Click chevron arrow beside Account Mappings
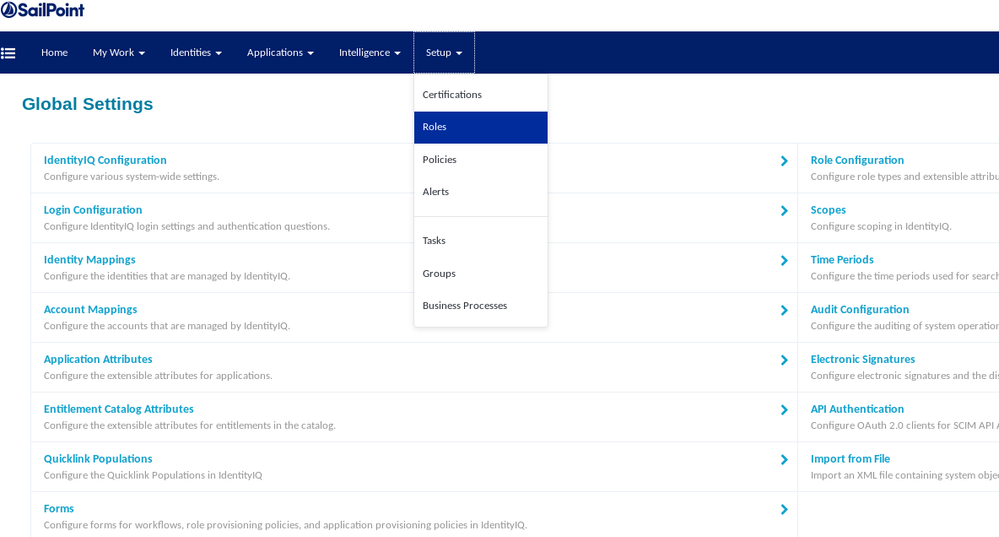The image size is (999, 537). click(783, 310)
